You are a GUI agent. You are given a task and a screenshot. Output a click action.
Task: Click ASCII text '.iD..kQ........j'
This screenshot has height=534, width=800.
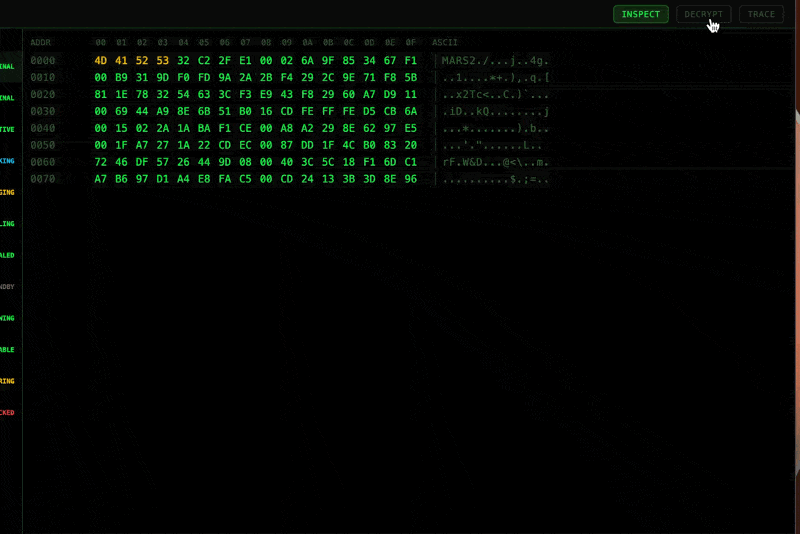495,111
